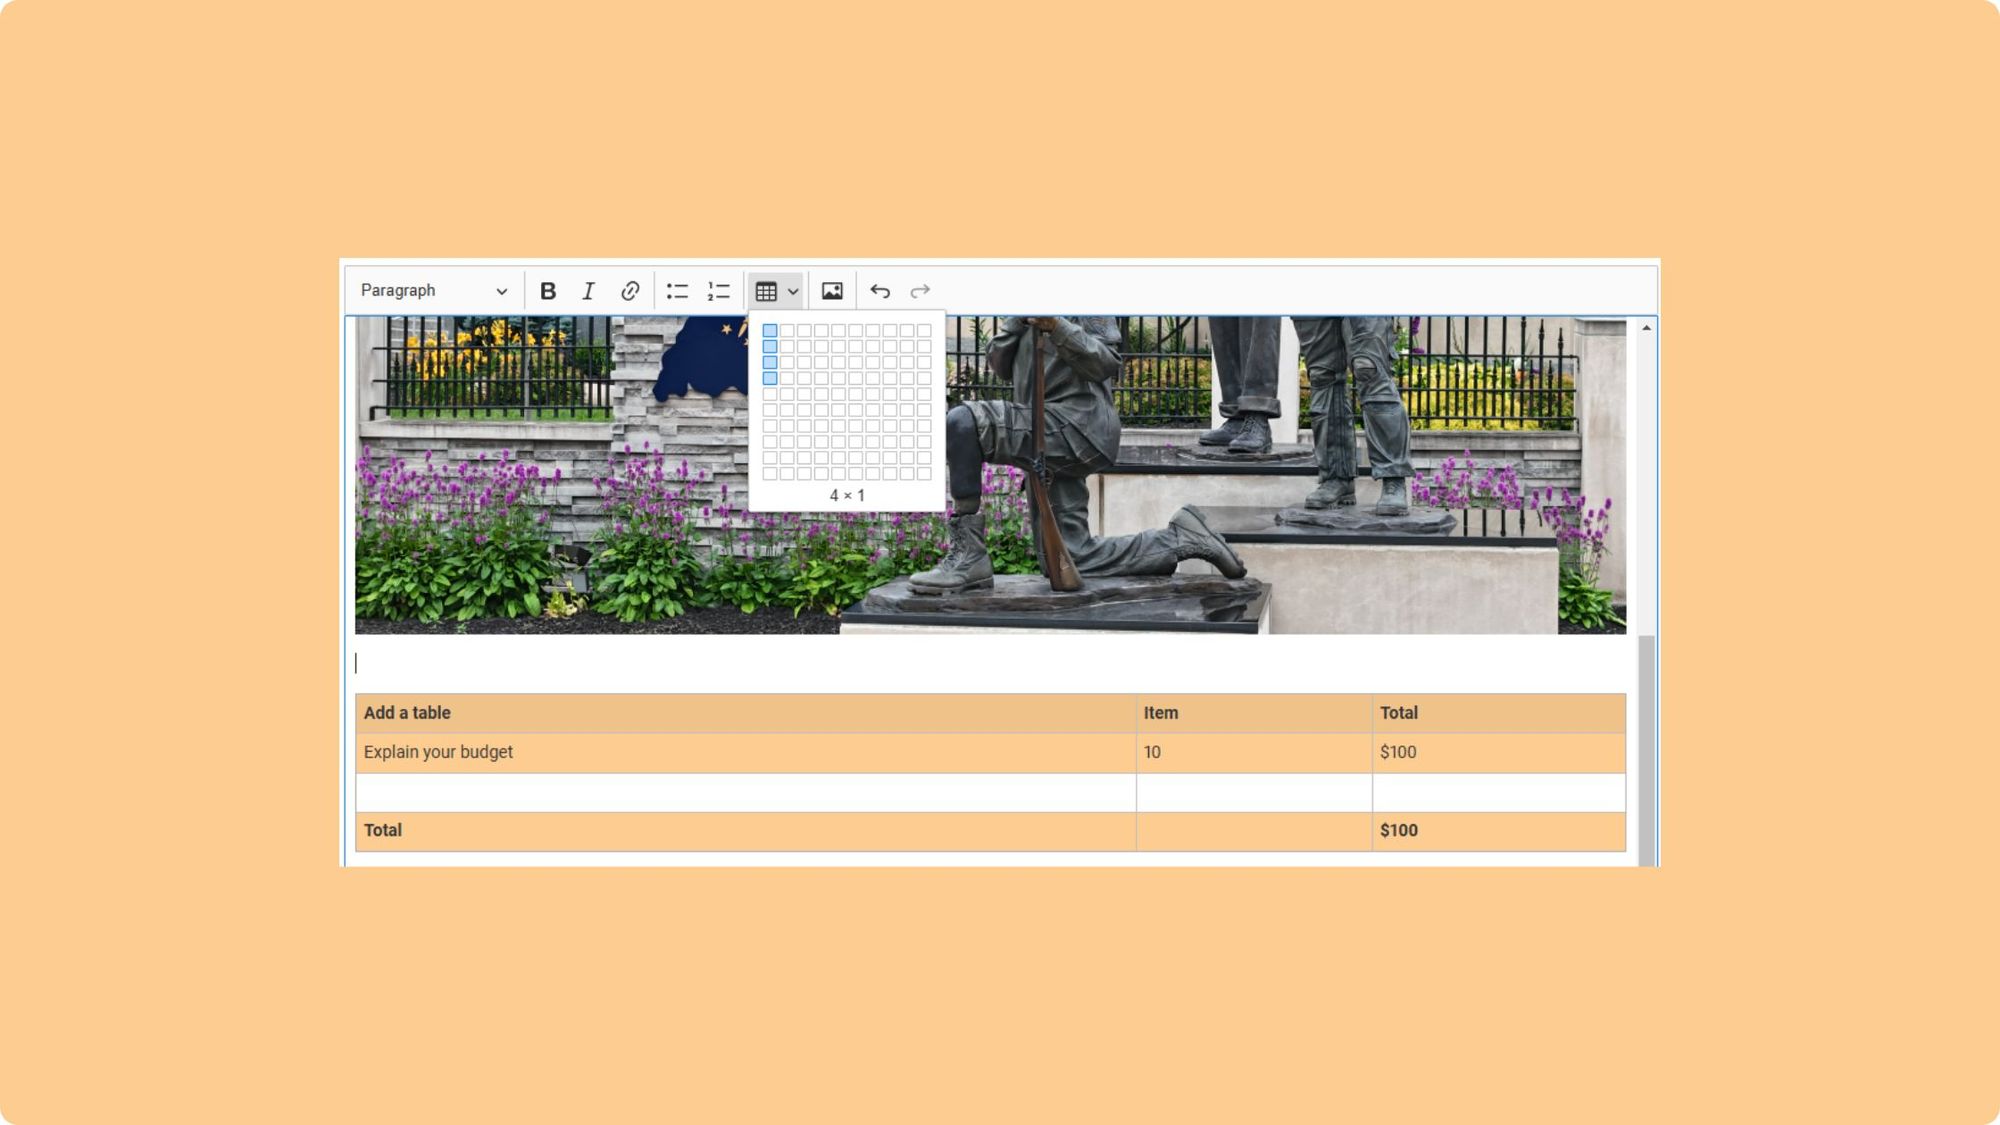Click the redo arrow
The height and width of the screenshot is (1125, 2000).
pos(920,291)
